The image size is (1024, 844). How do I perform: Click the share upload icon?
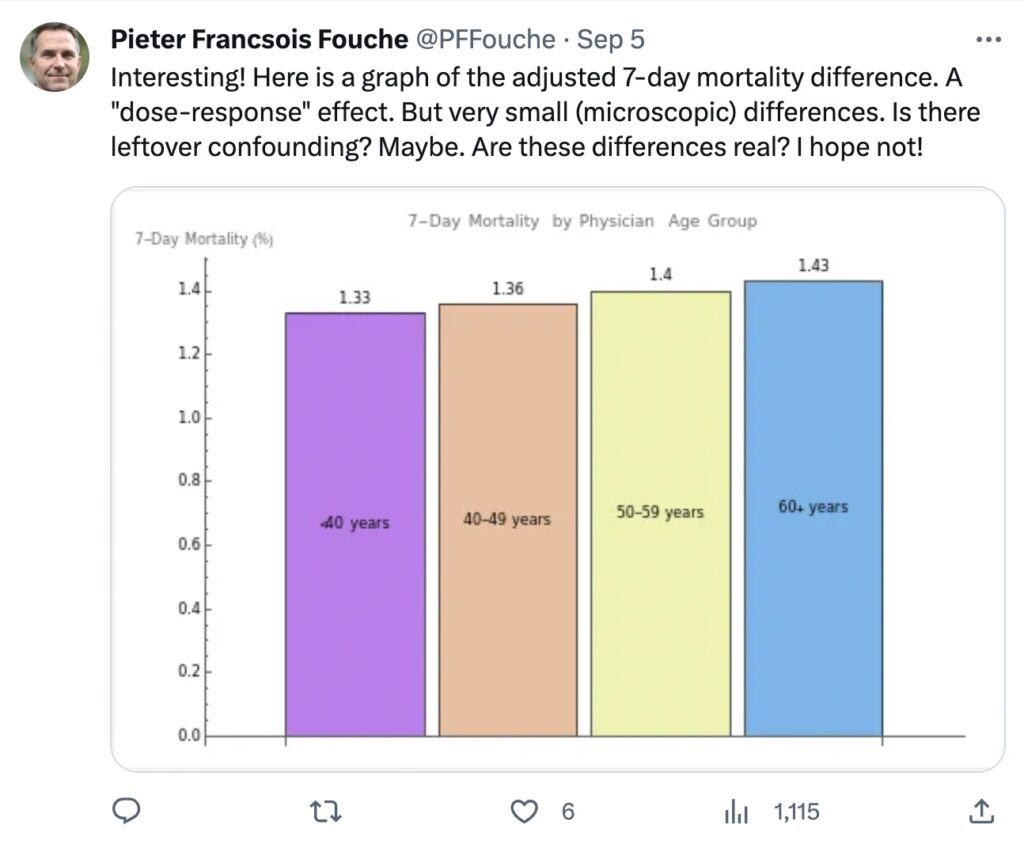[981, 811]
